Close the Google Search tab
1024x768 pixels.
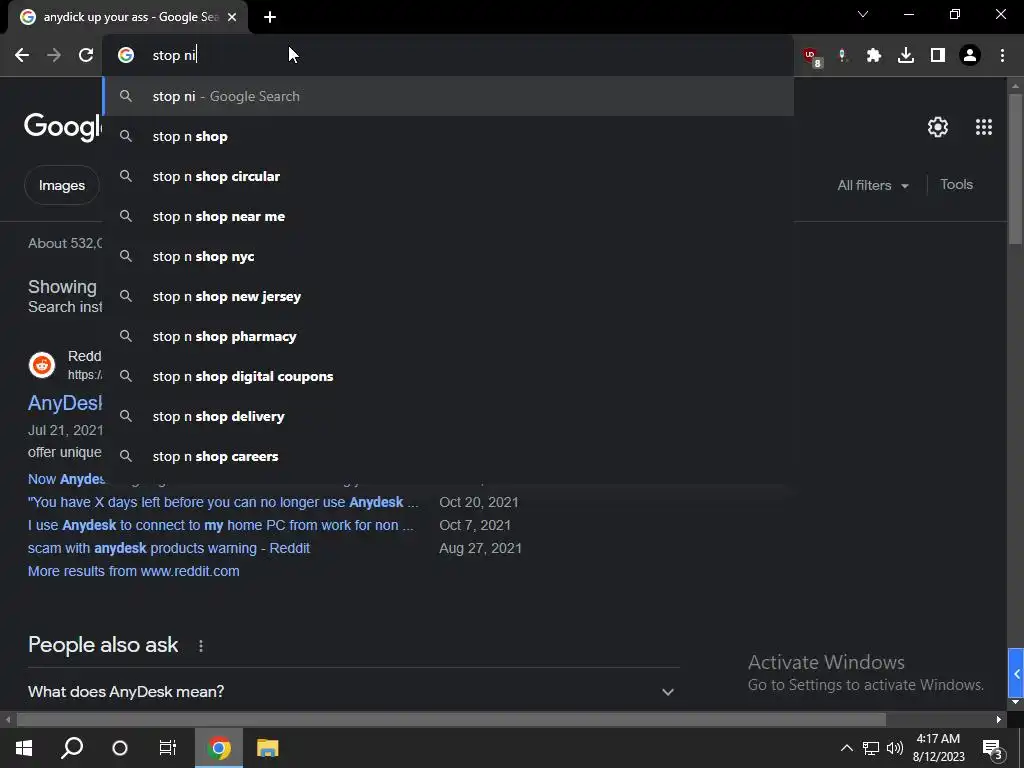(232, 17)
